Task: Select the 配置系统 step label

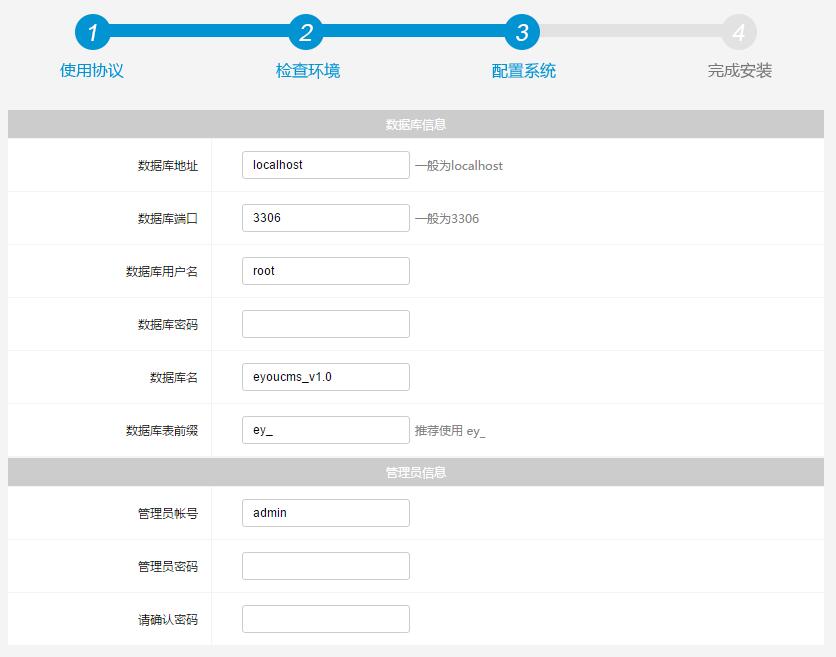Action: (x=524, y=71)
